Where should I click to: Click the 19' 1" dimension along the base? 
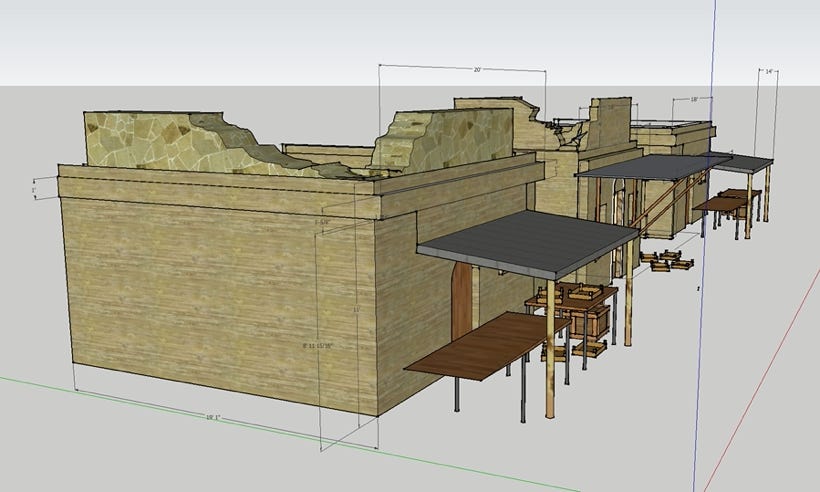coord(212,416)
